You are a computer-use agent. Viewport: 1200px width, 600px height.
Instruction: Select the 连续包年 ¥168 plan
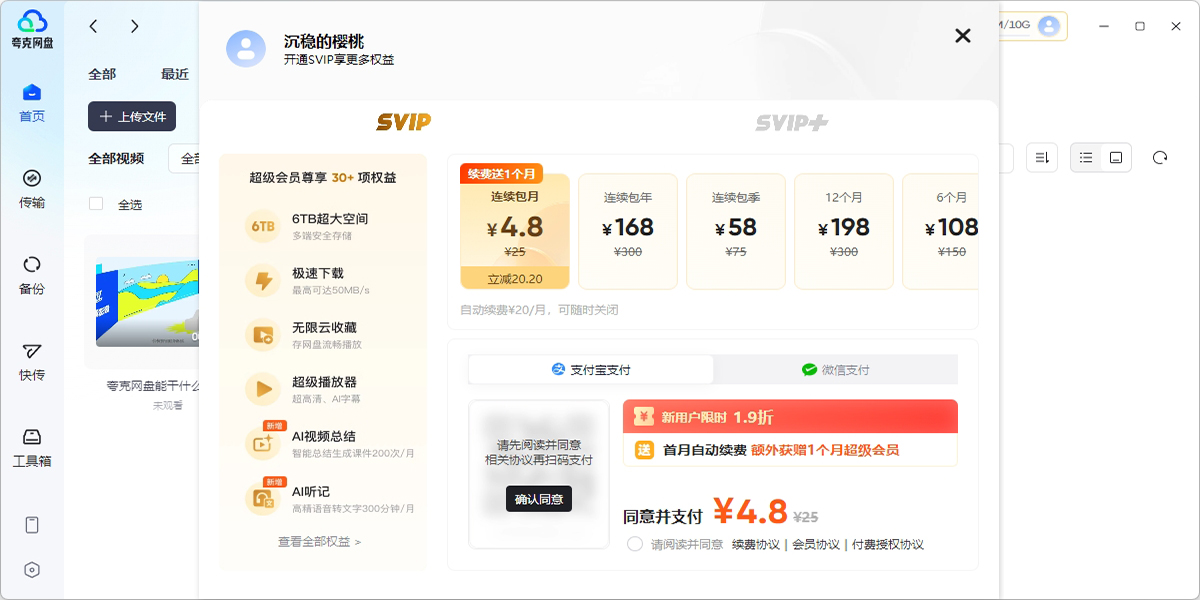click(x=628, y=232)
